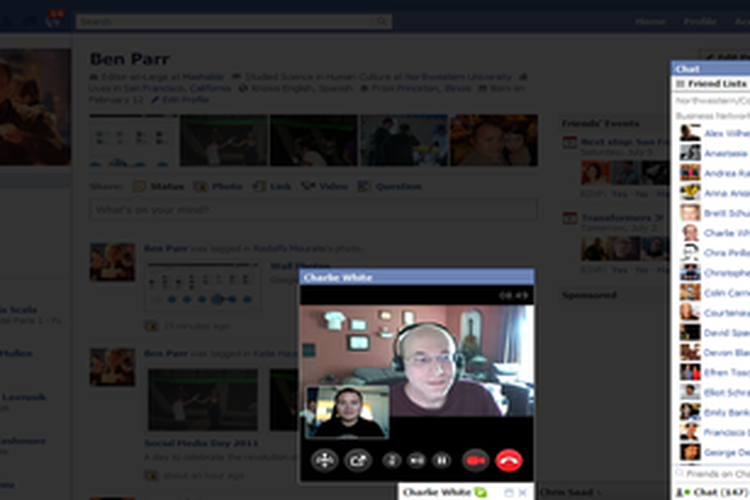Close the Charlie White chat tab
Image resolution: width=750 pixels, height=500 pixels.
pos(522,492)
